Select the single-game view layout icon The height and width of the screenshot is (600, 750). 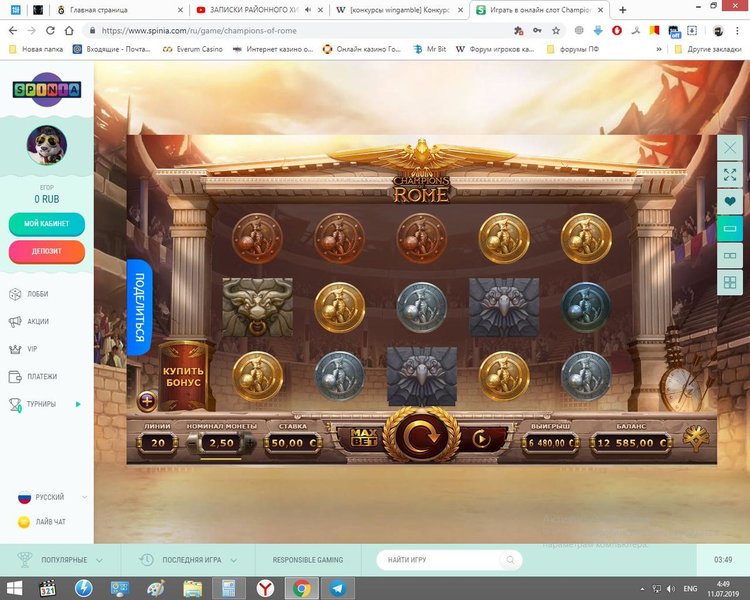point(729,229)
